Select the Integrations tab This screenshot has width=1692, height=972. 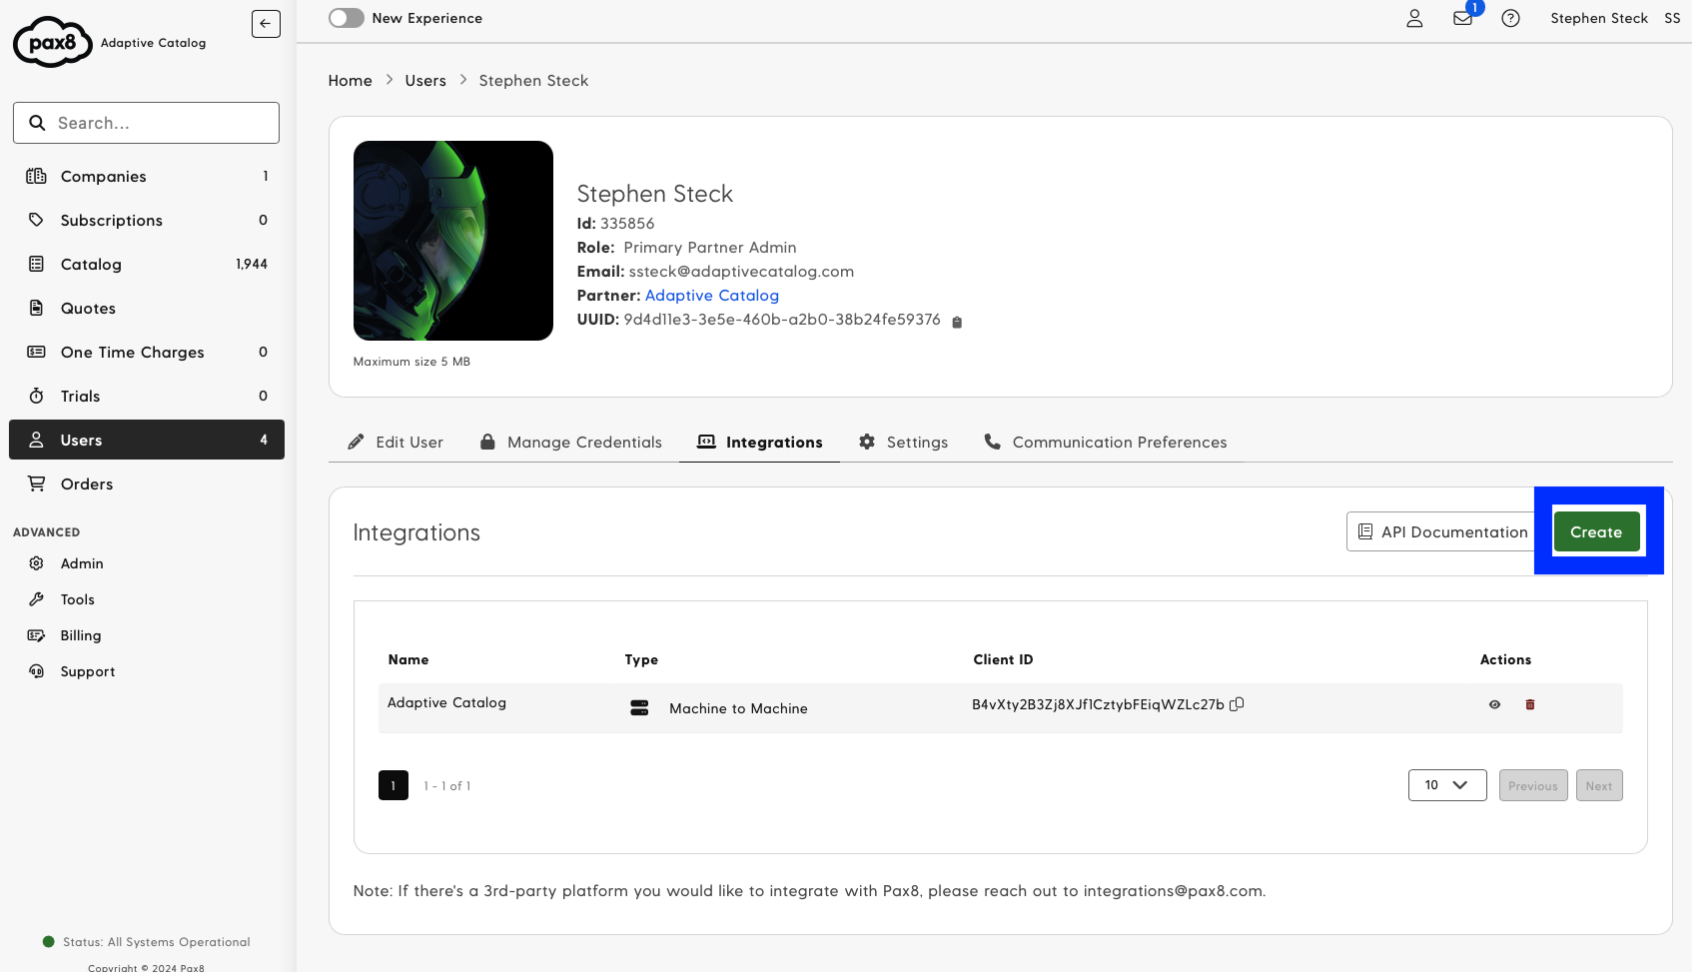coord(760,442)
